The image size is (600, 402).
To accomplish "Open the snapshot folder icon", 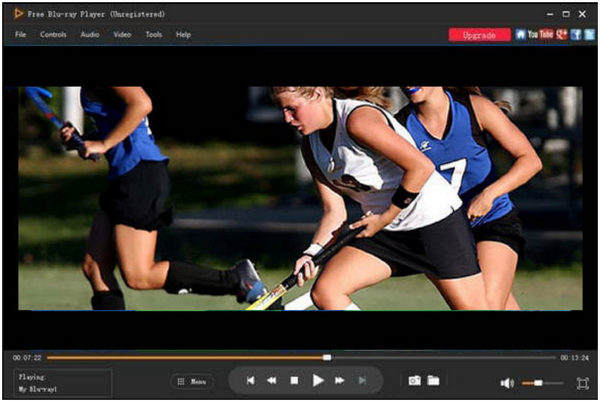I will (x=433, y=381).
